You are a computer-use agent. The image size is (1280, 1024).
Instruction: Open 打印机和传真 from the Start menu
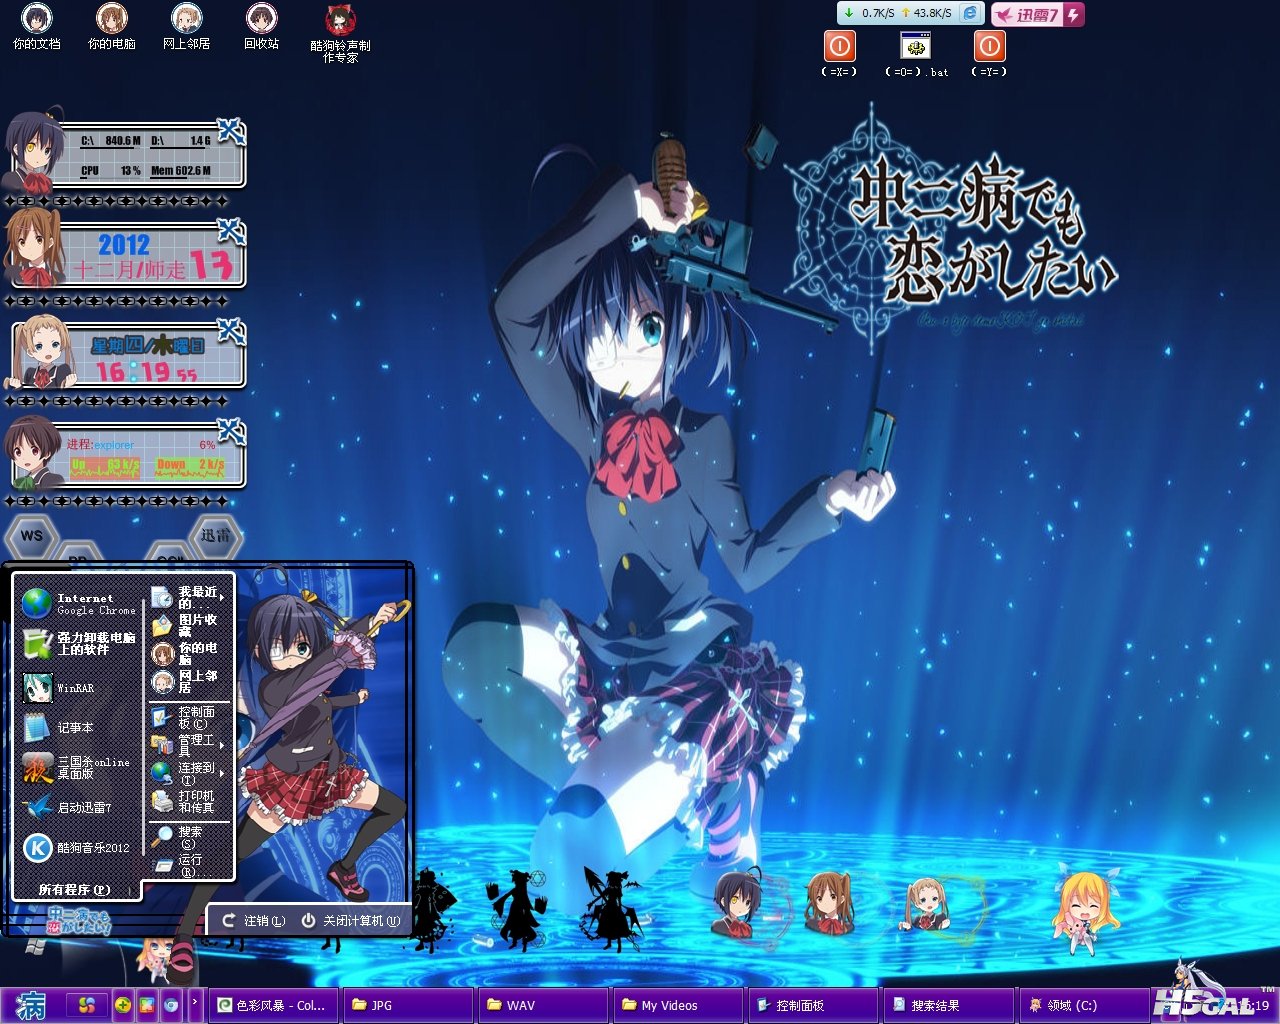[x=189, y=801]
